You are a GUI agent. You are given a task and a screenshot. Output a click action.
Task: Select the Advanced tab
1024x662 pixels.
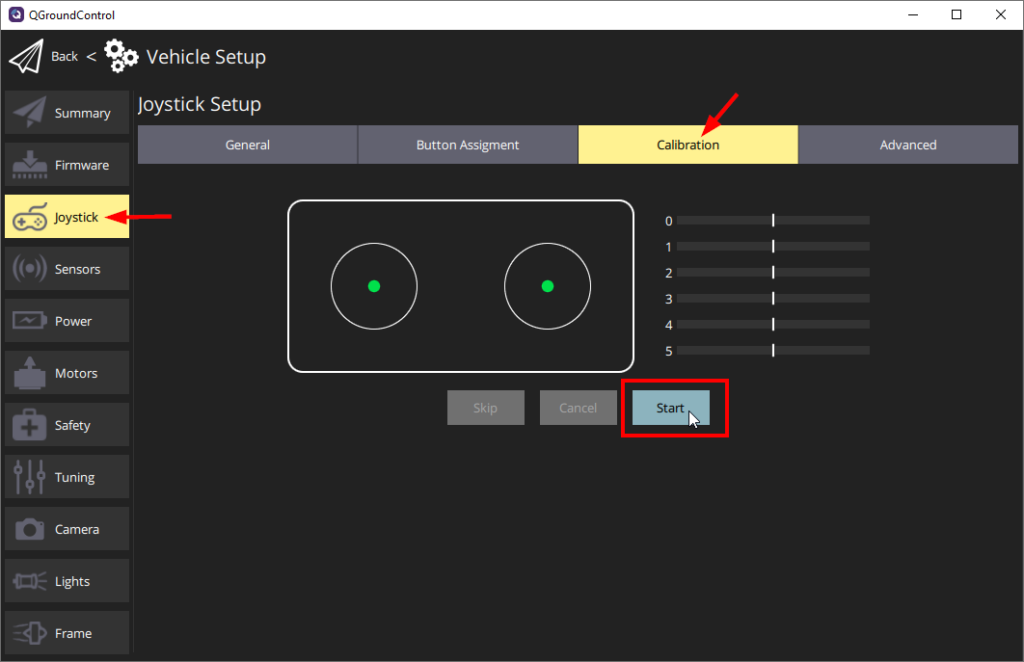[908, 144]
